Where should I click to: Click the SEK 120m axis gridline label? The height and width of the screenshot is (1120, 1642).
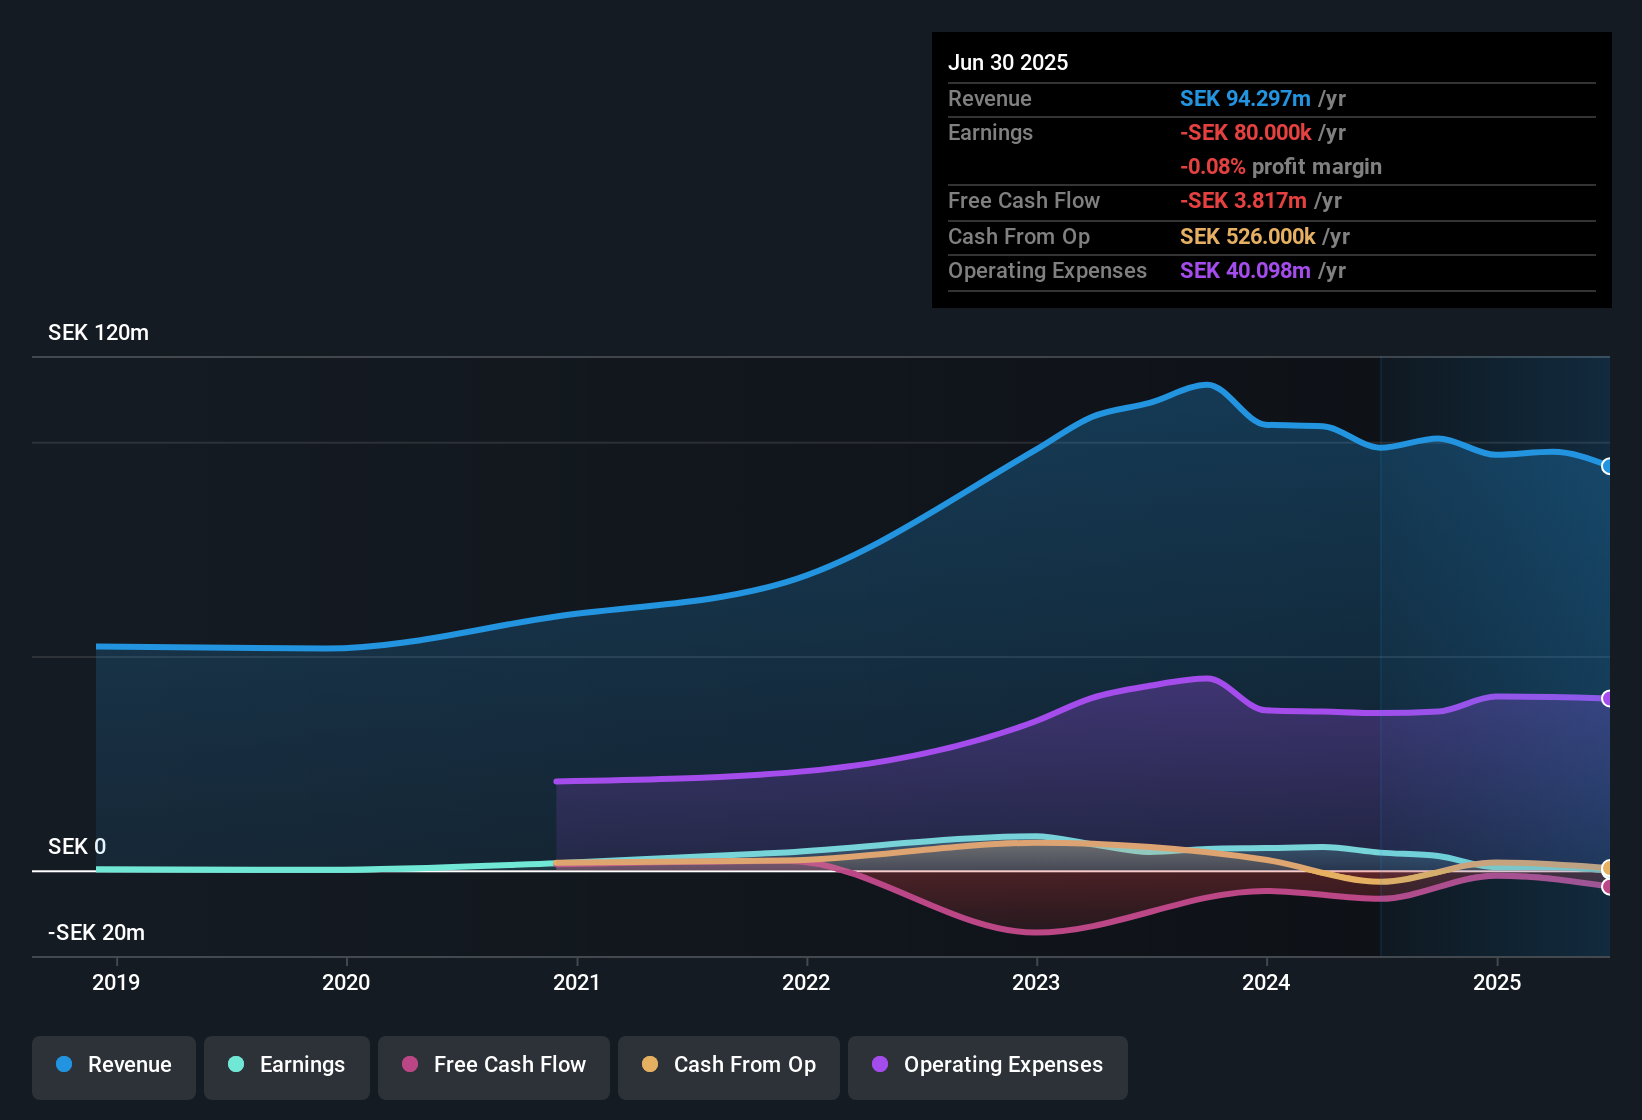97,332
